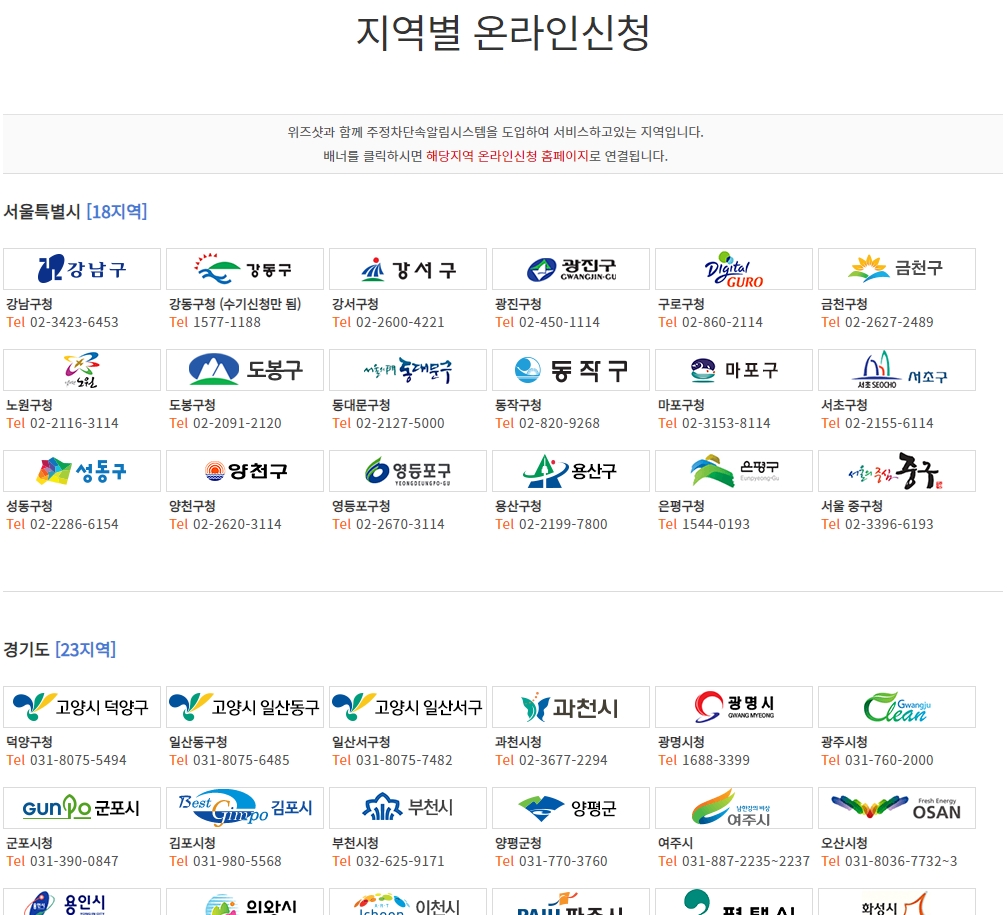Open the 서울 중구 banner logo

(x=897, y=471)
